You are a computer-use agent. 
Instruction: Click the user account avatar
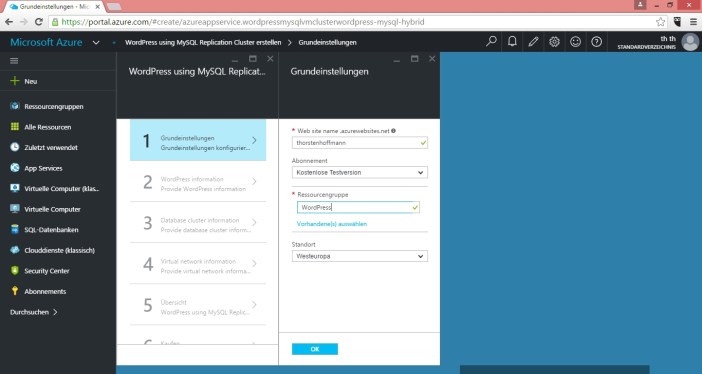click(690, 42)
